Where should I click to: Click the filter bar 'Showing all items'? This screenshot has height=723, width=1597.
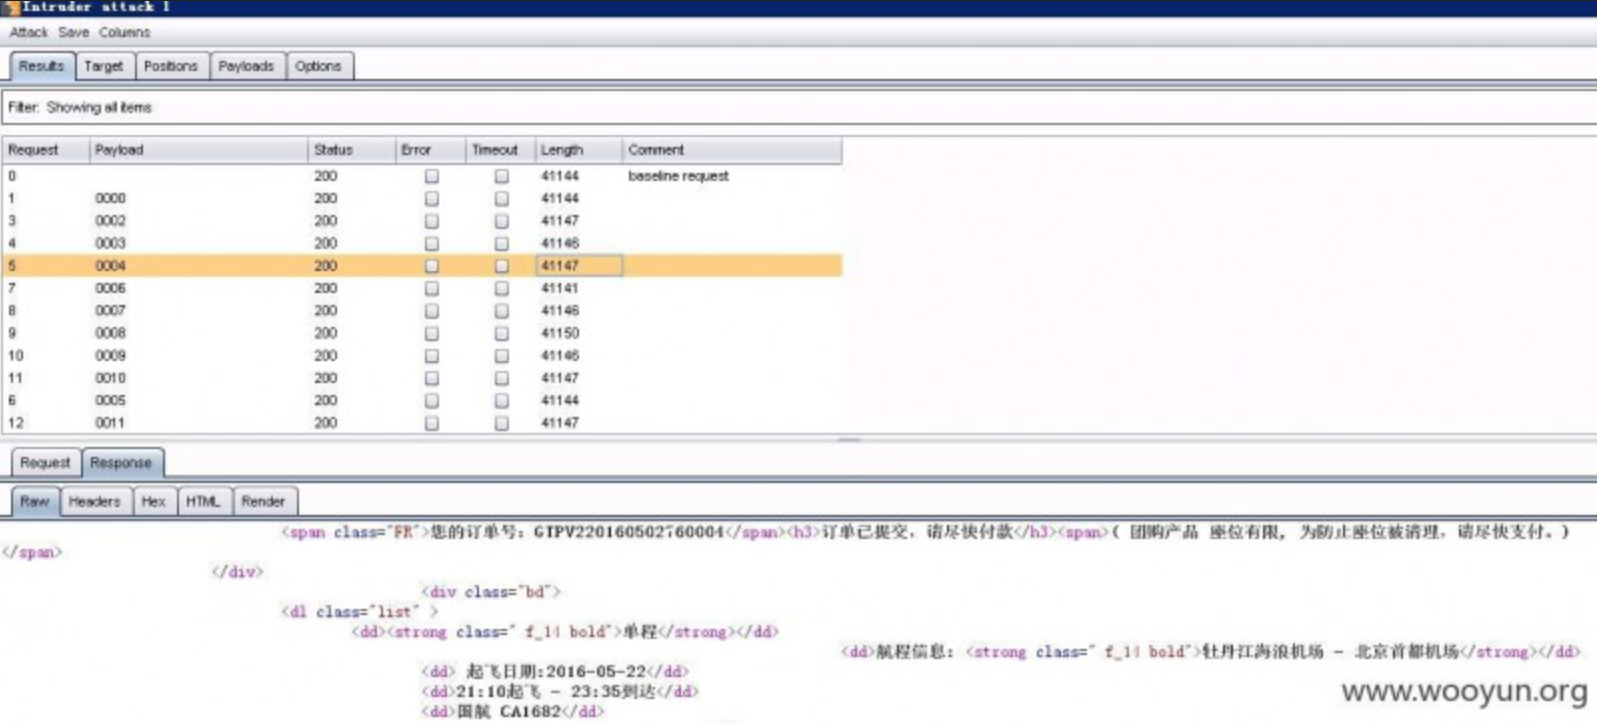[798, 107]
